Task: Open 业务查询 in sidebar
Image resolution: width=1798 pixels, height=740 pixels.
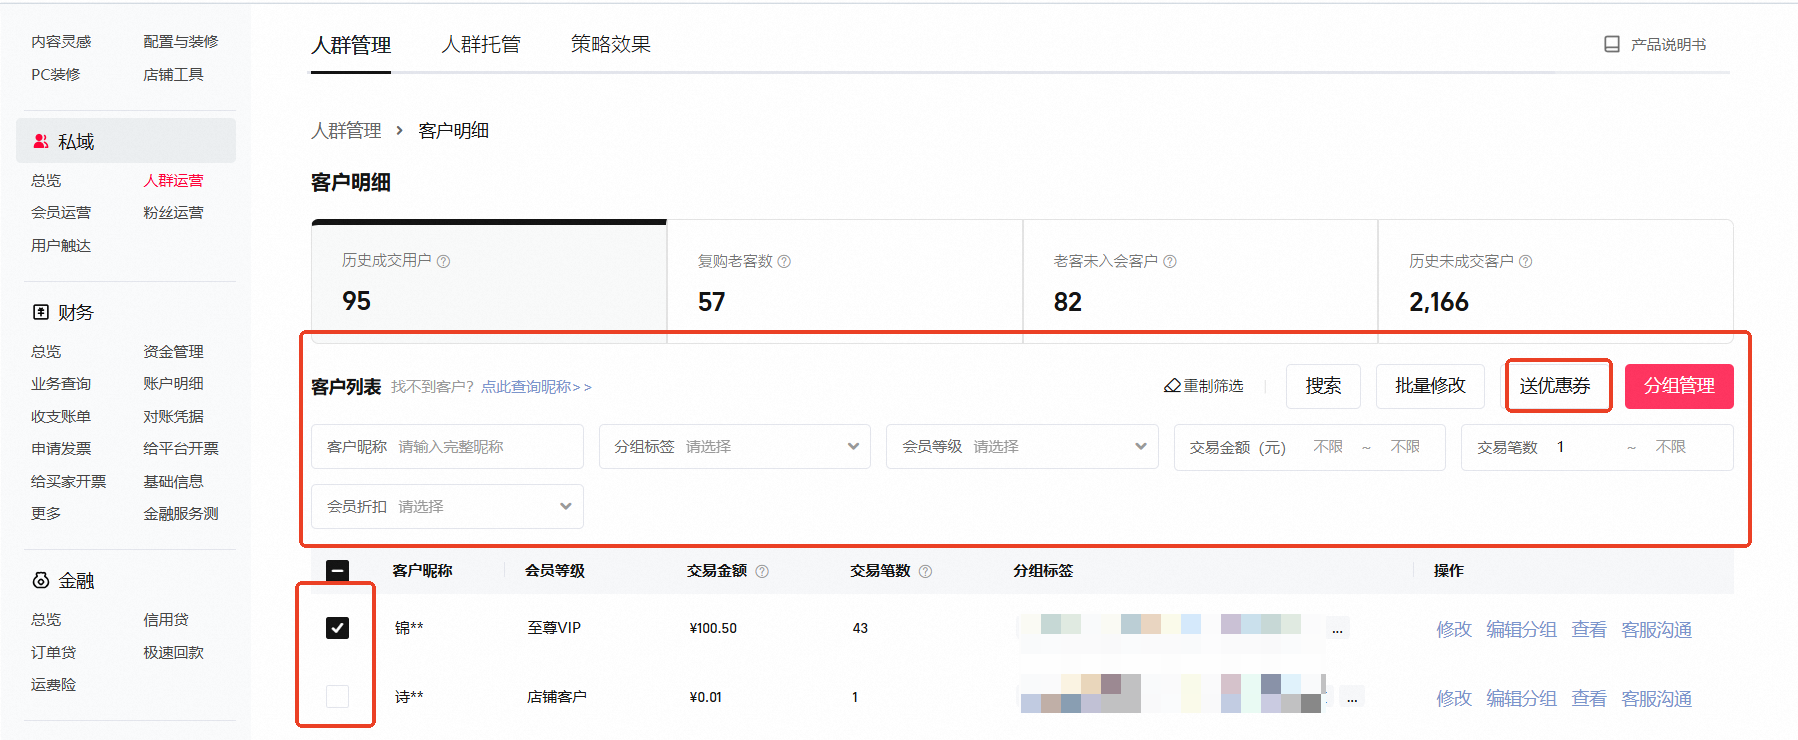Action: click(61, 383)
